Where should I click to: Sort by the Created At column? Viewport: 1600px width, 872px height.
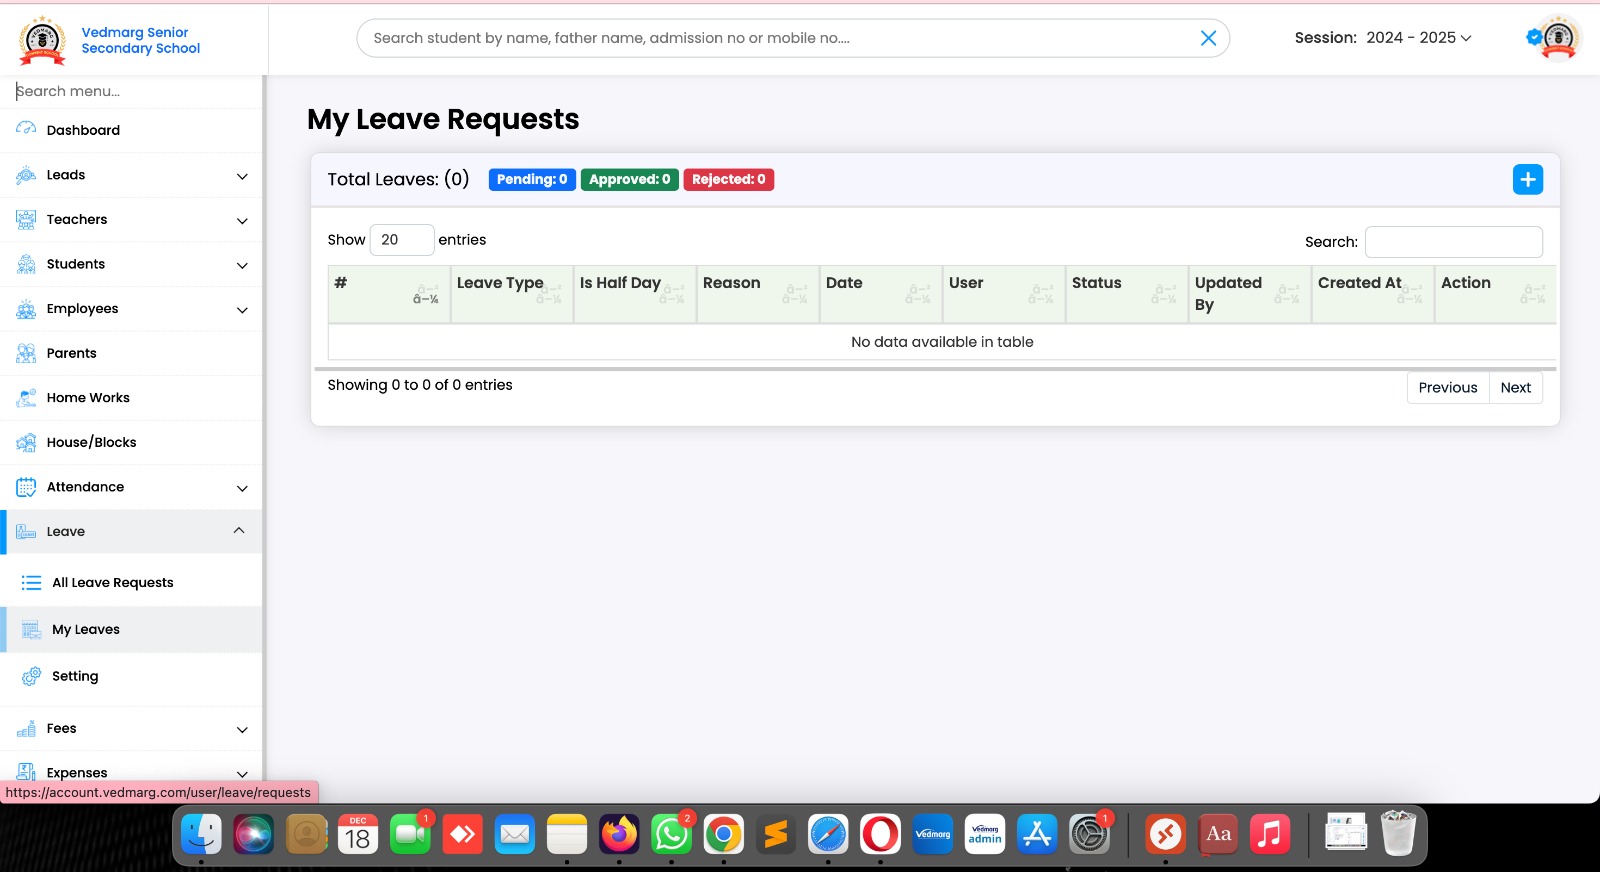(1373, 294)
